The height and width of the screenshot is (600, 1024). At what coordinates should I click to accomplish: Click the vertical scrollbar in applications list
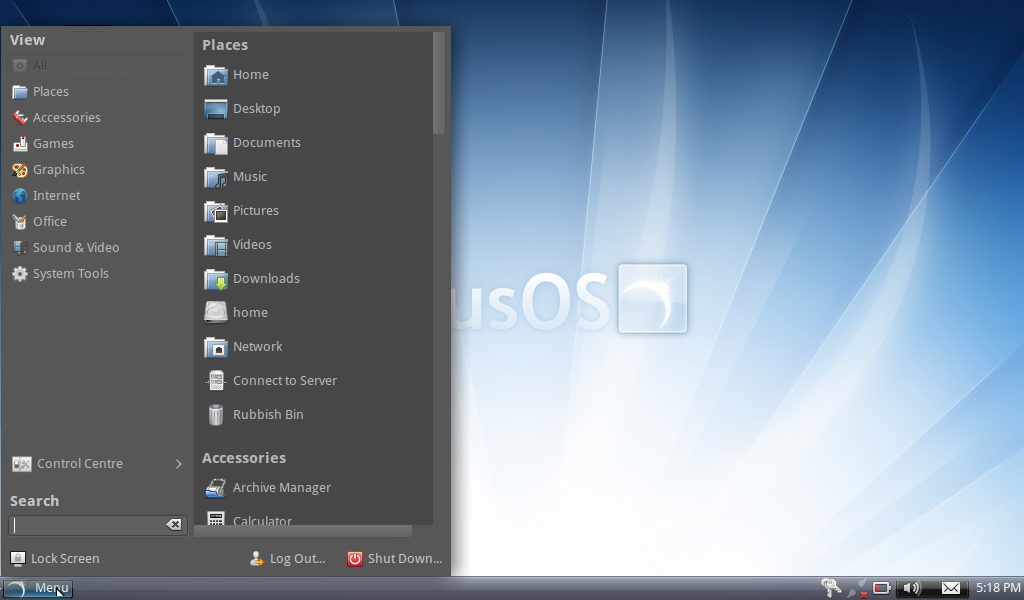(x=439, y=83)
